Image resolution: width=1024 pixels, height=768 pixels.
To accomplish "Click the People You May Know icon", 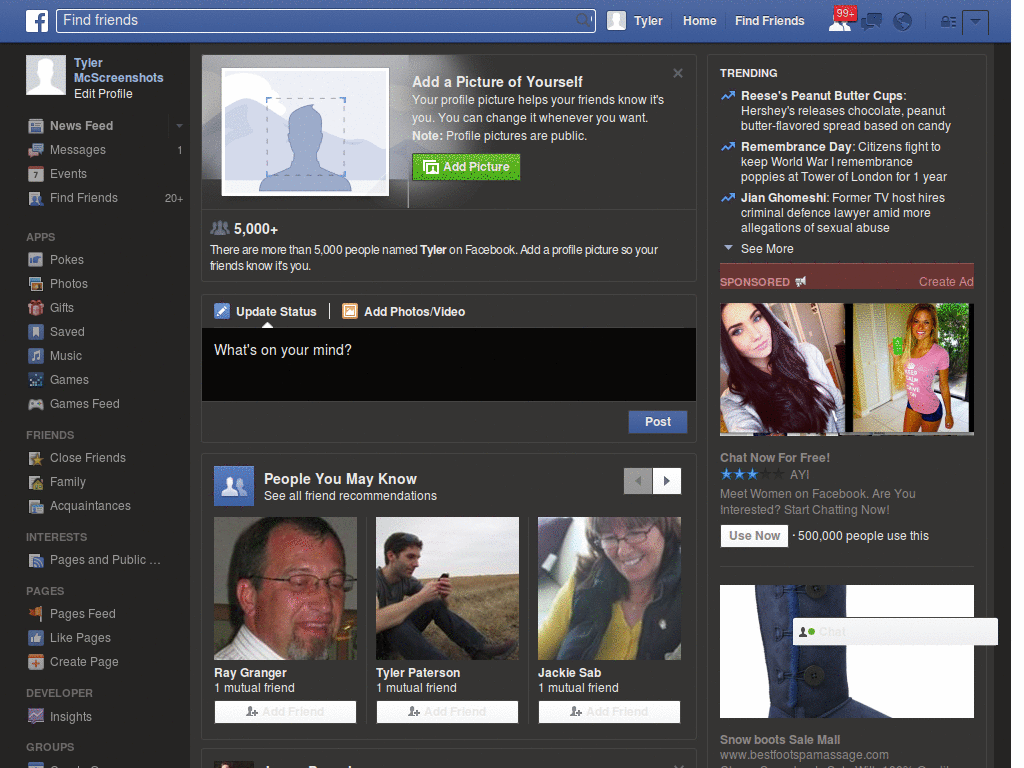I will 234,486.
